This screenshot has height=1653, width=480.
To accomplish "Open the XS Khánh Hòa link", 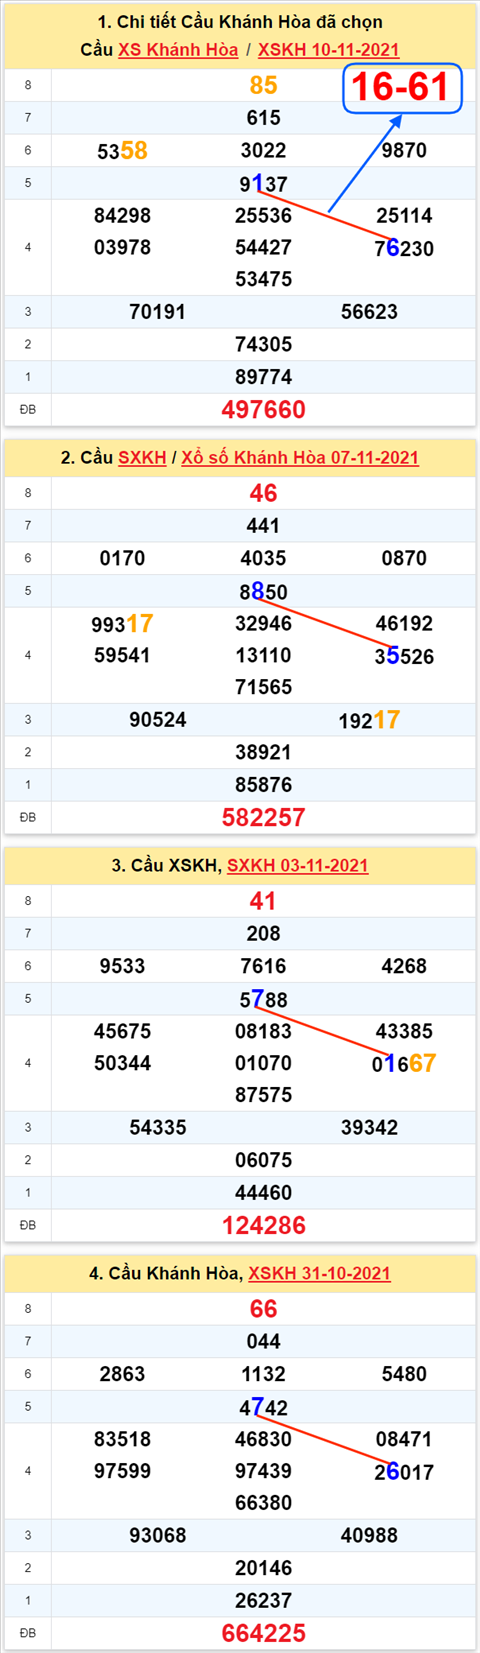I will [178, 50].
